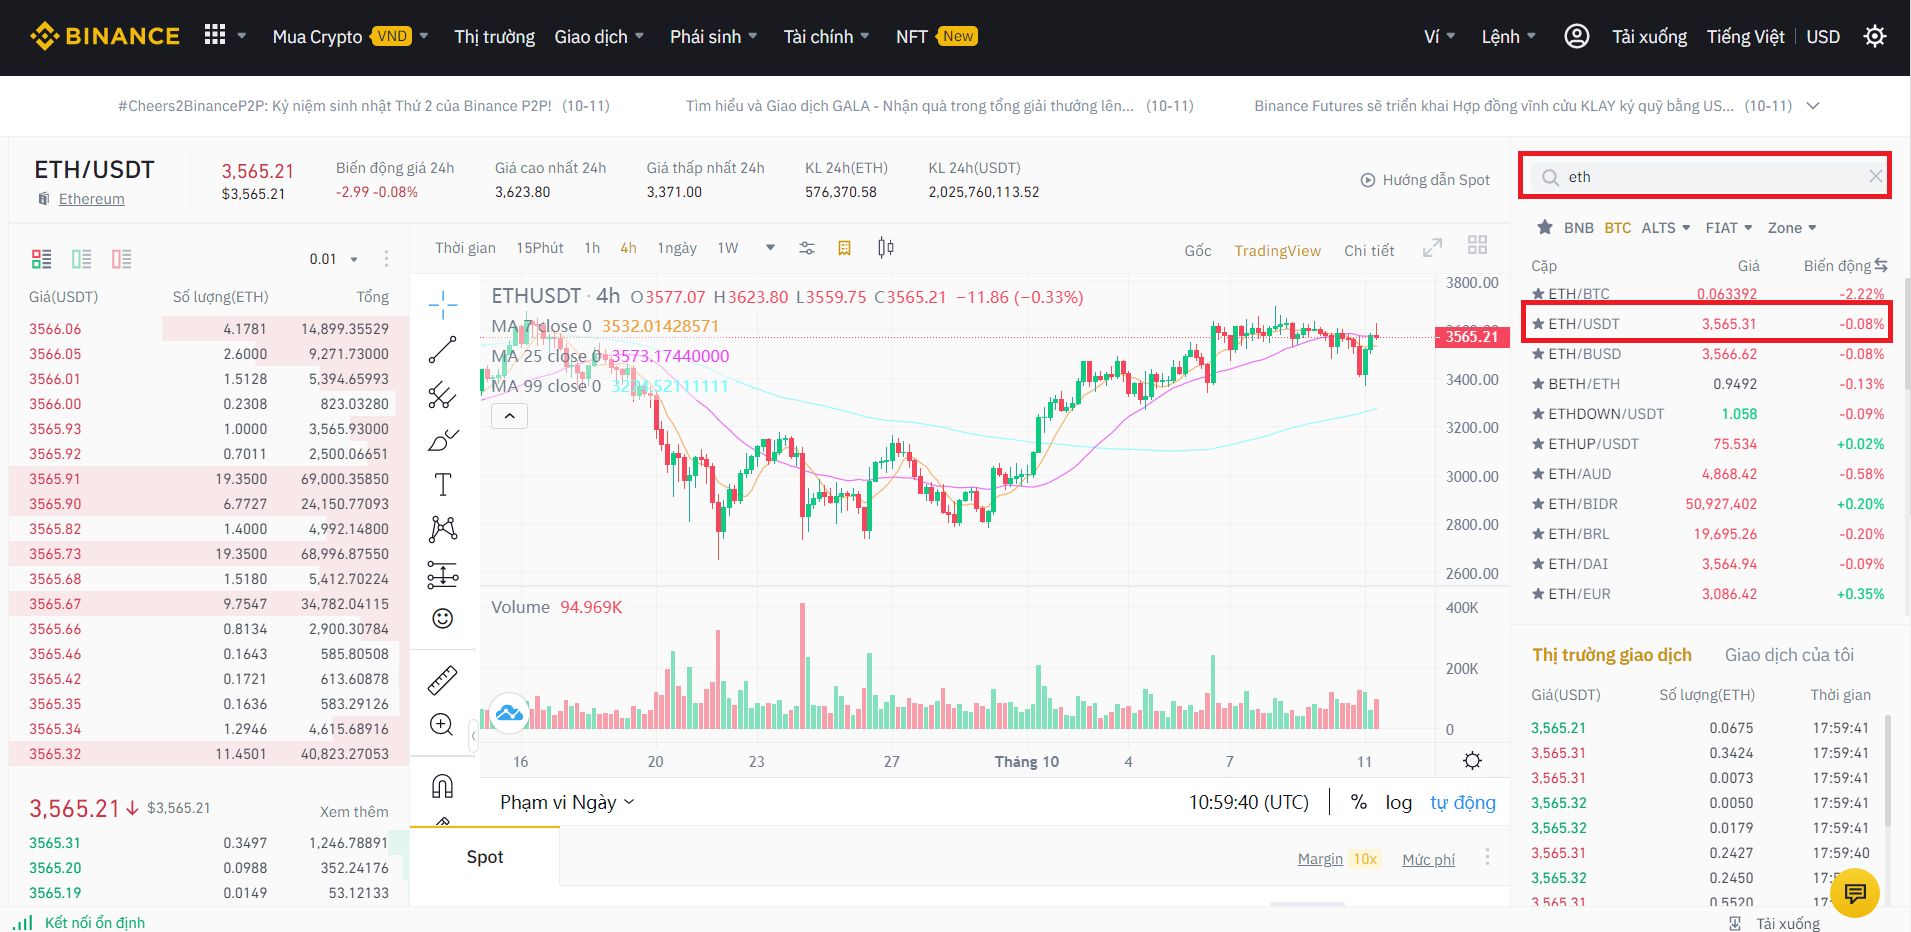Select the trend line drawing tool
1911x932 pixels.
tap(442, 350)
